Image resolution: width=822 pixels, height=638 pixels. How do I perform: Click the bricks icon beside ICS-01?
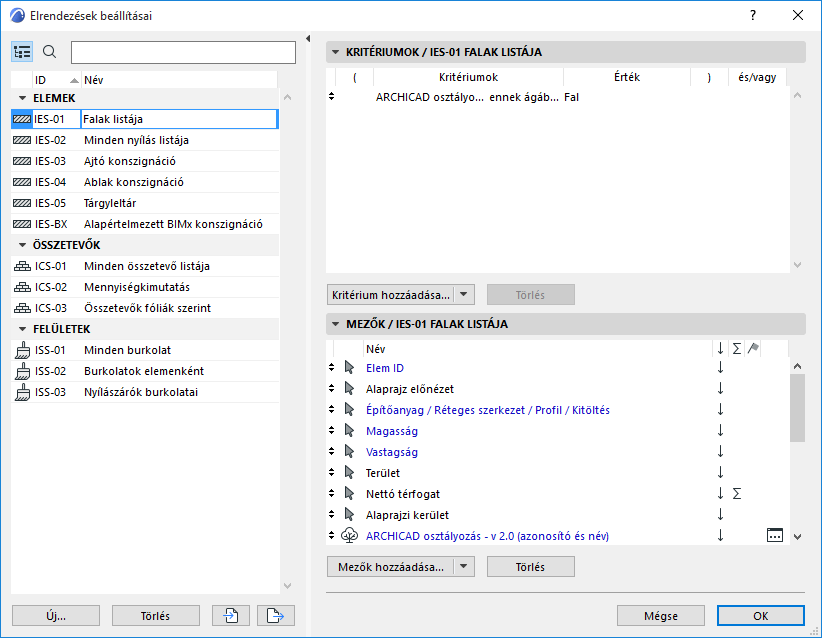(x=22, y=266)
